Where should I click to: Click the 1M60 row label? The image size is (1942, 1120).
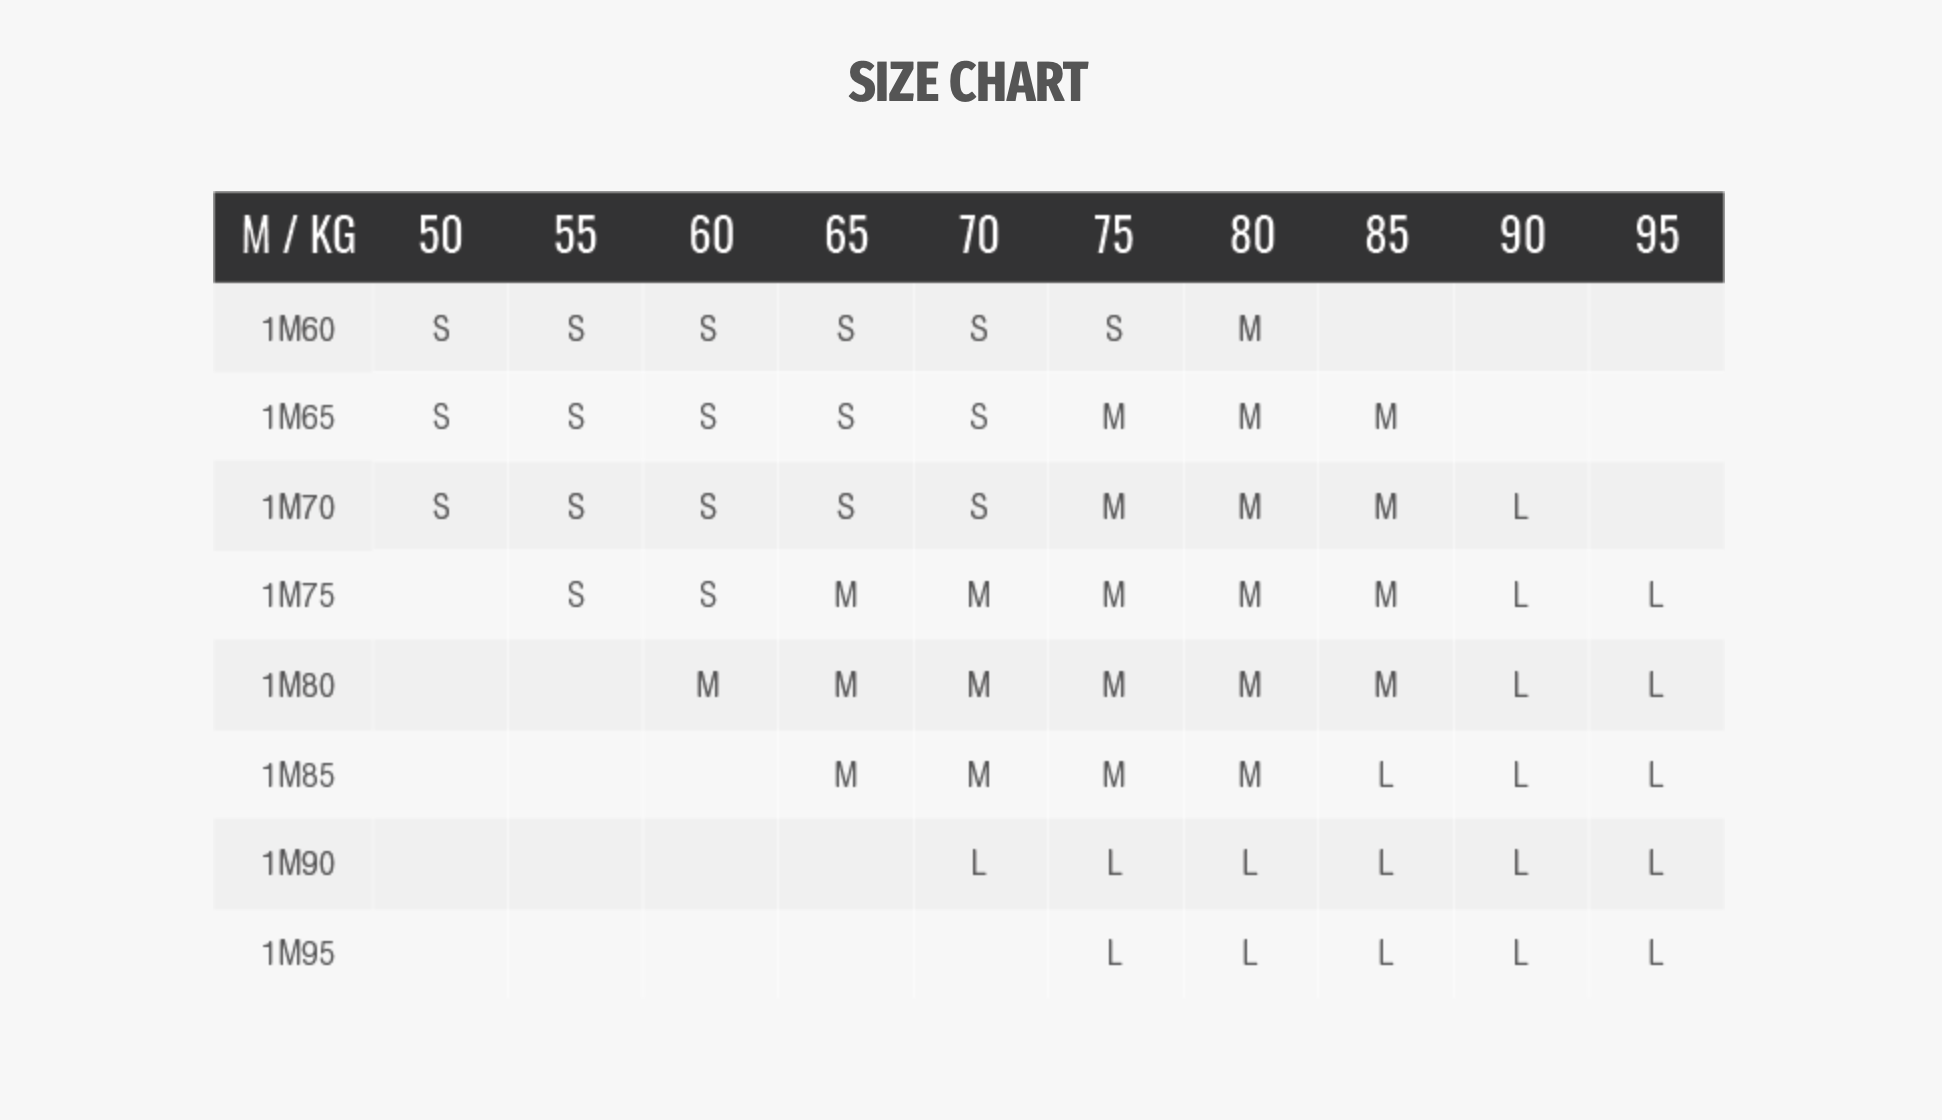coord(298,329)
